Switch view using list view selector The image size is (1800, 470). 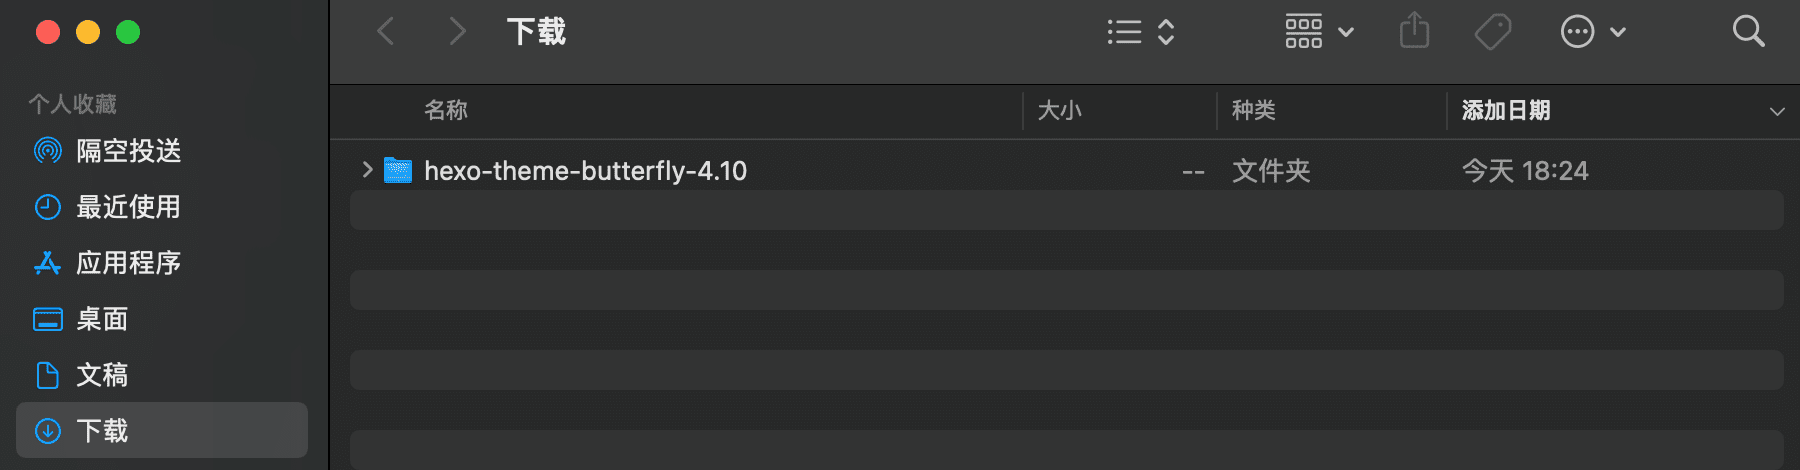point(1141,32)
